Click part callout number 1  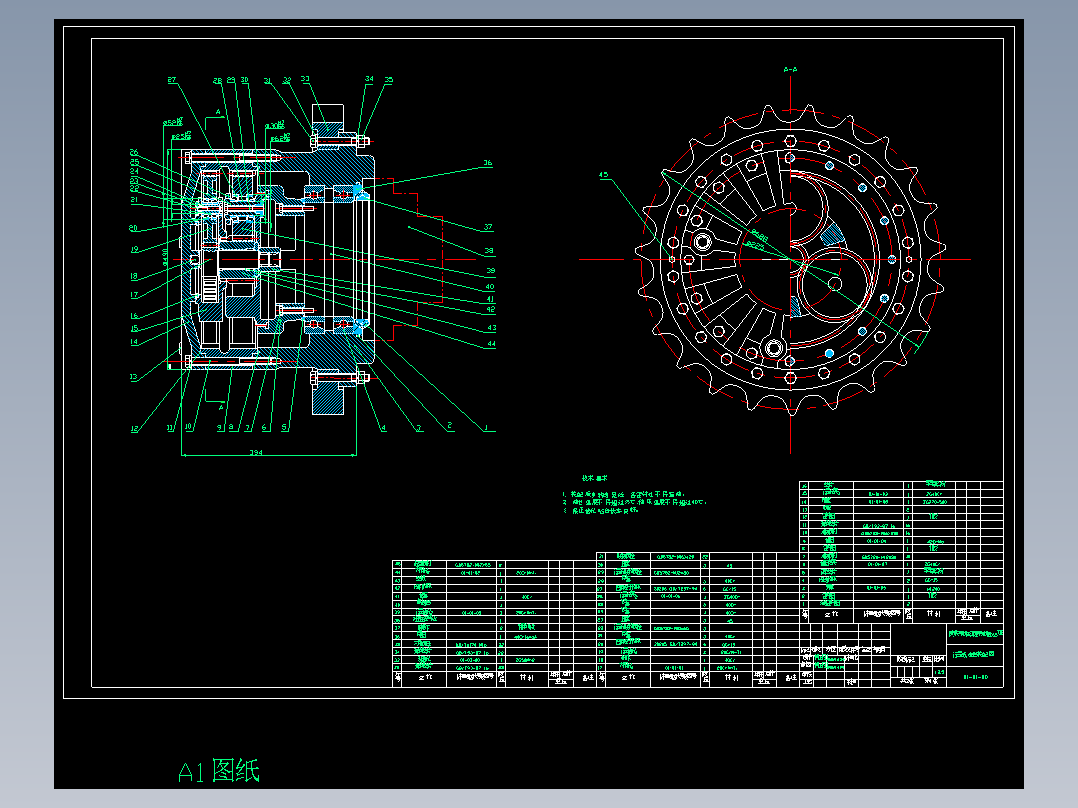486,427
